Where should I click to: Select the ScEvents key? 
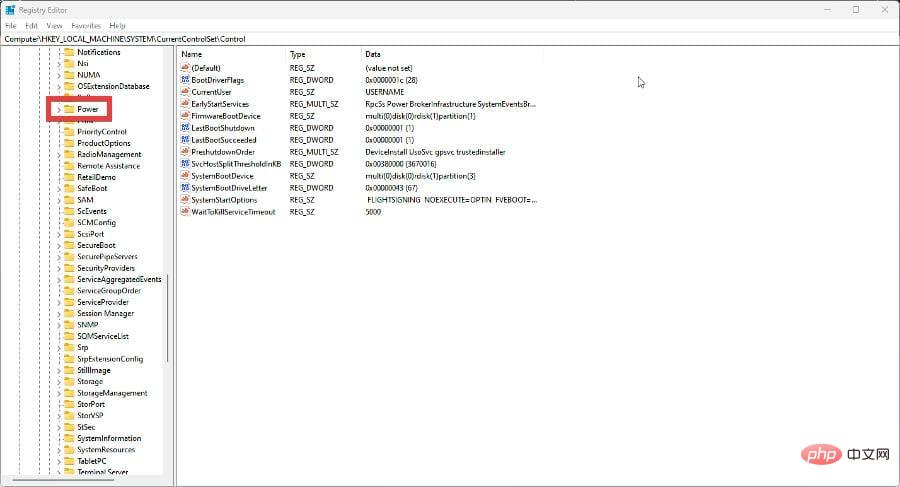tap(92, 211)
